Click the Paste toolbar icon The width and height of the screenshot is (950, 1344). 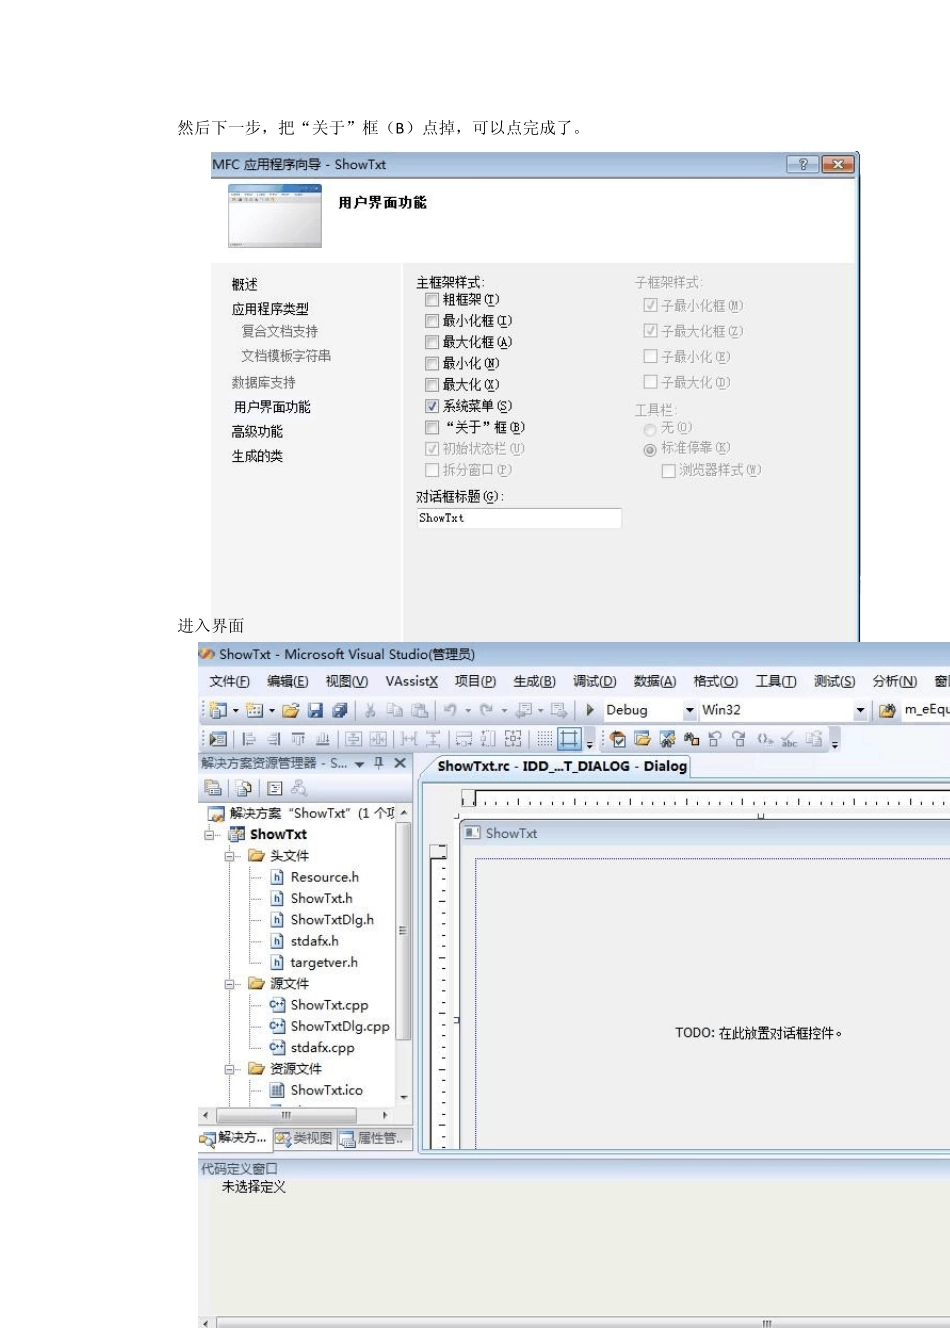(420, 710)
